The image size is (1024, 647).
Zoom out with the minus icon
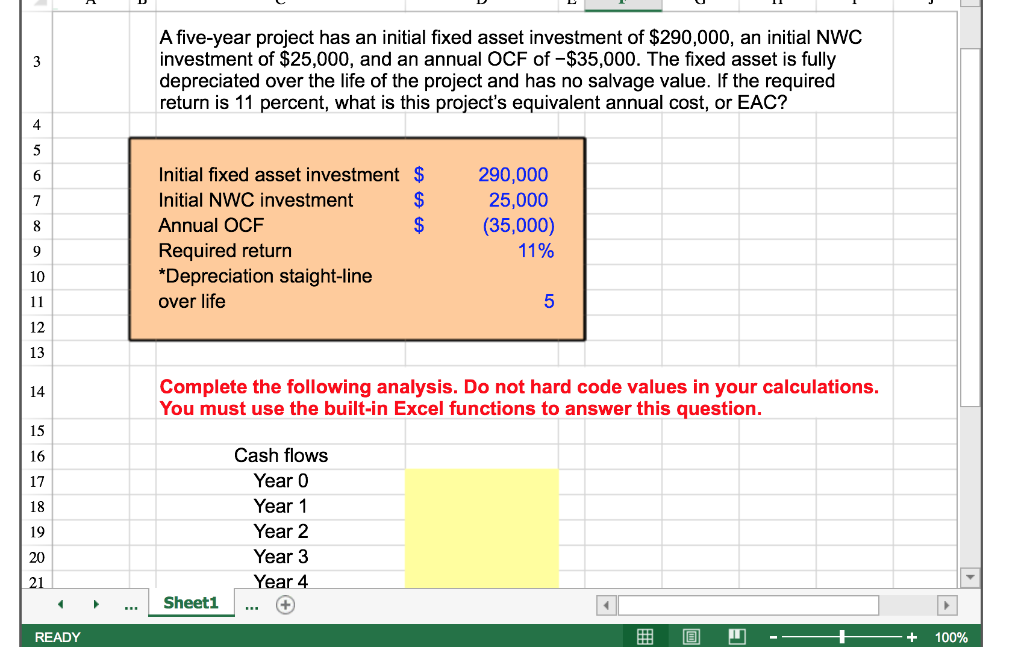coord(773,636)
